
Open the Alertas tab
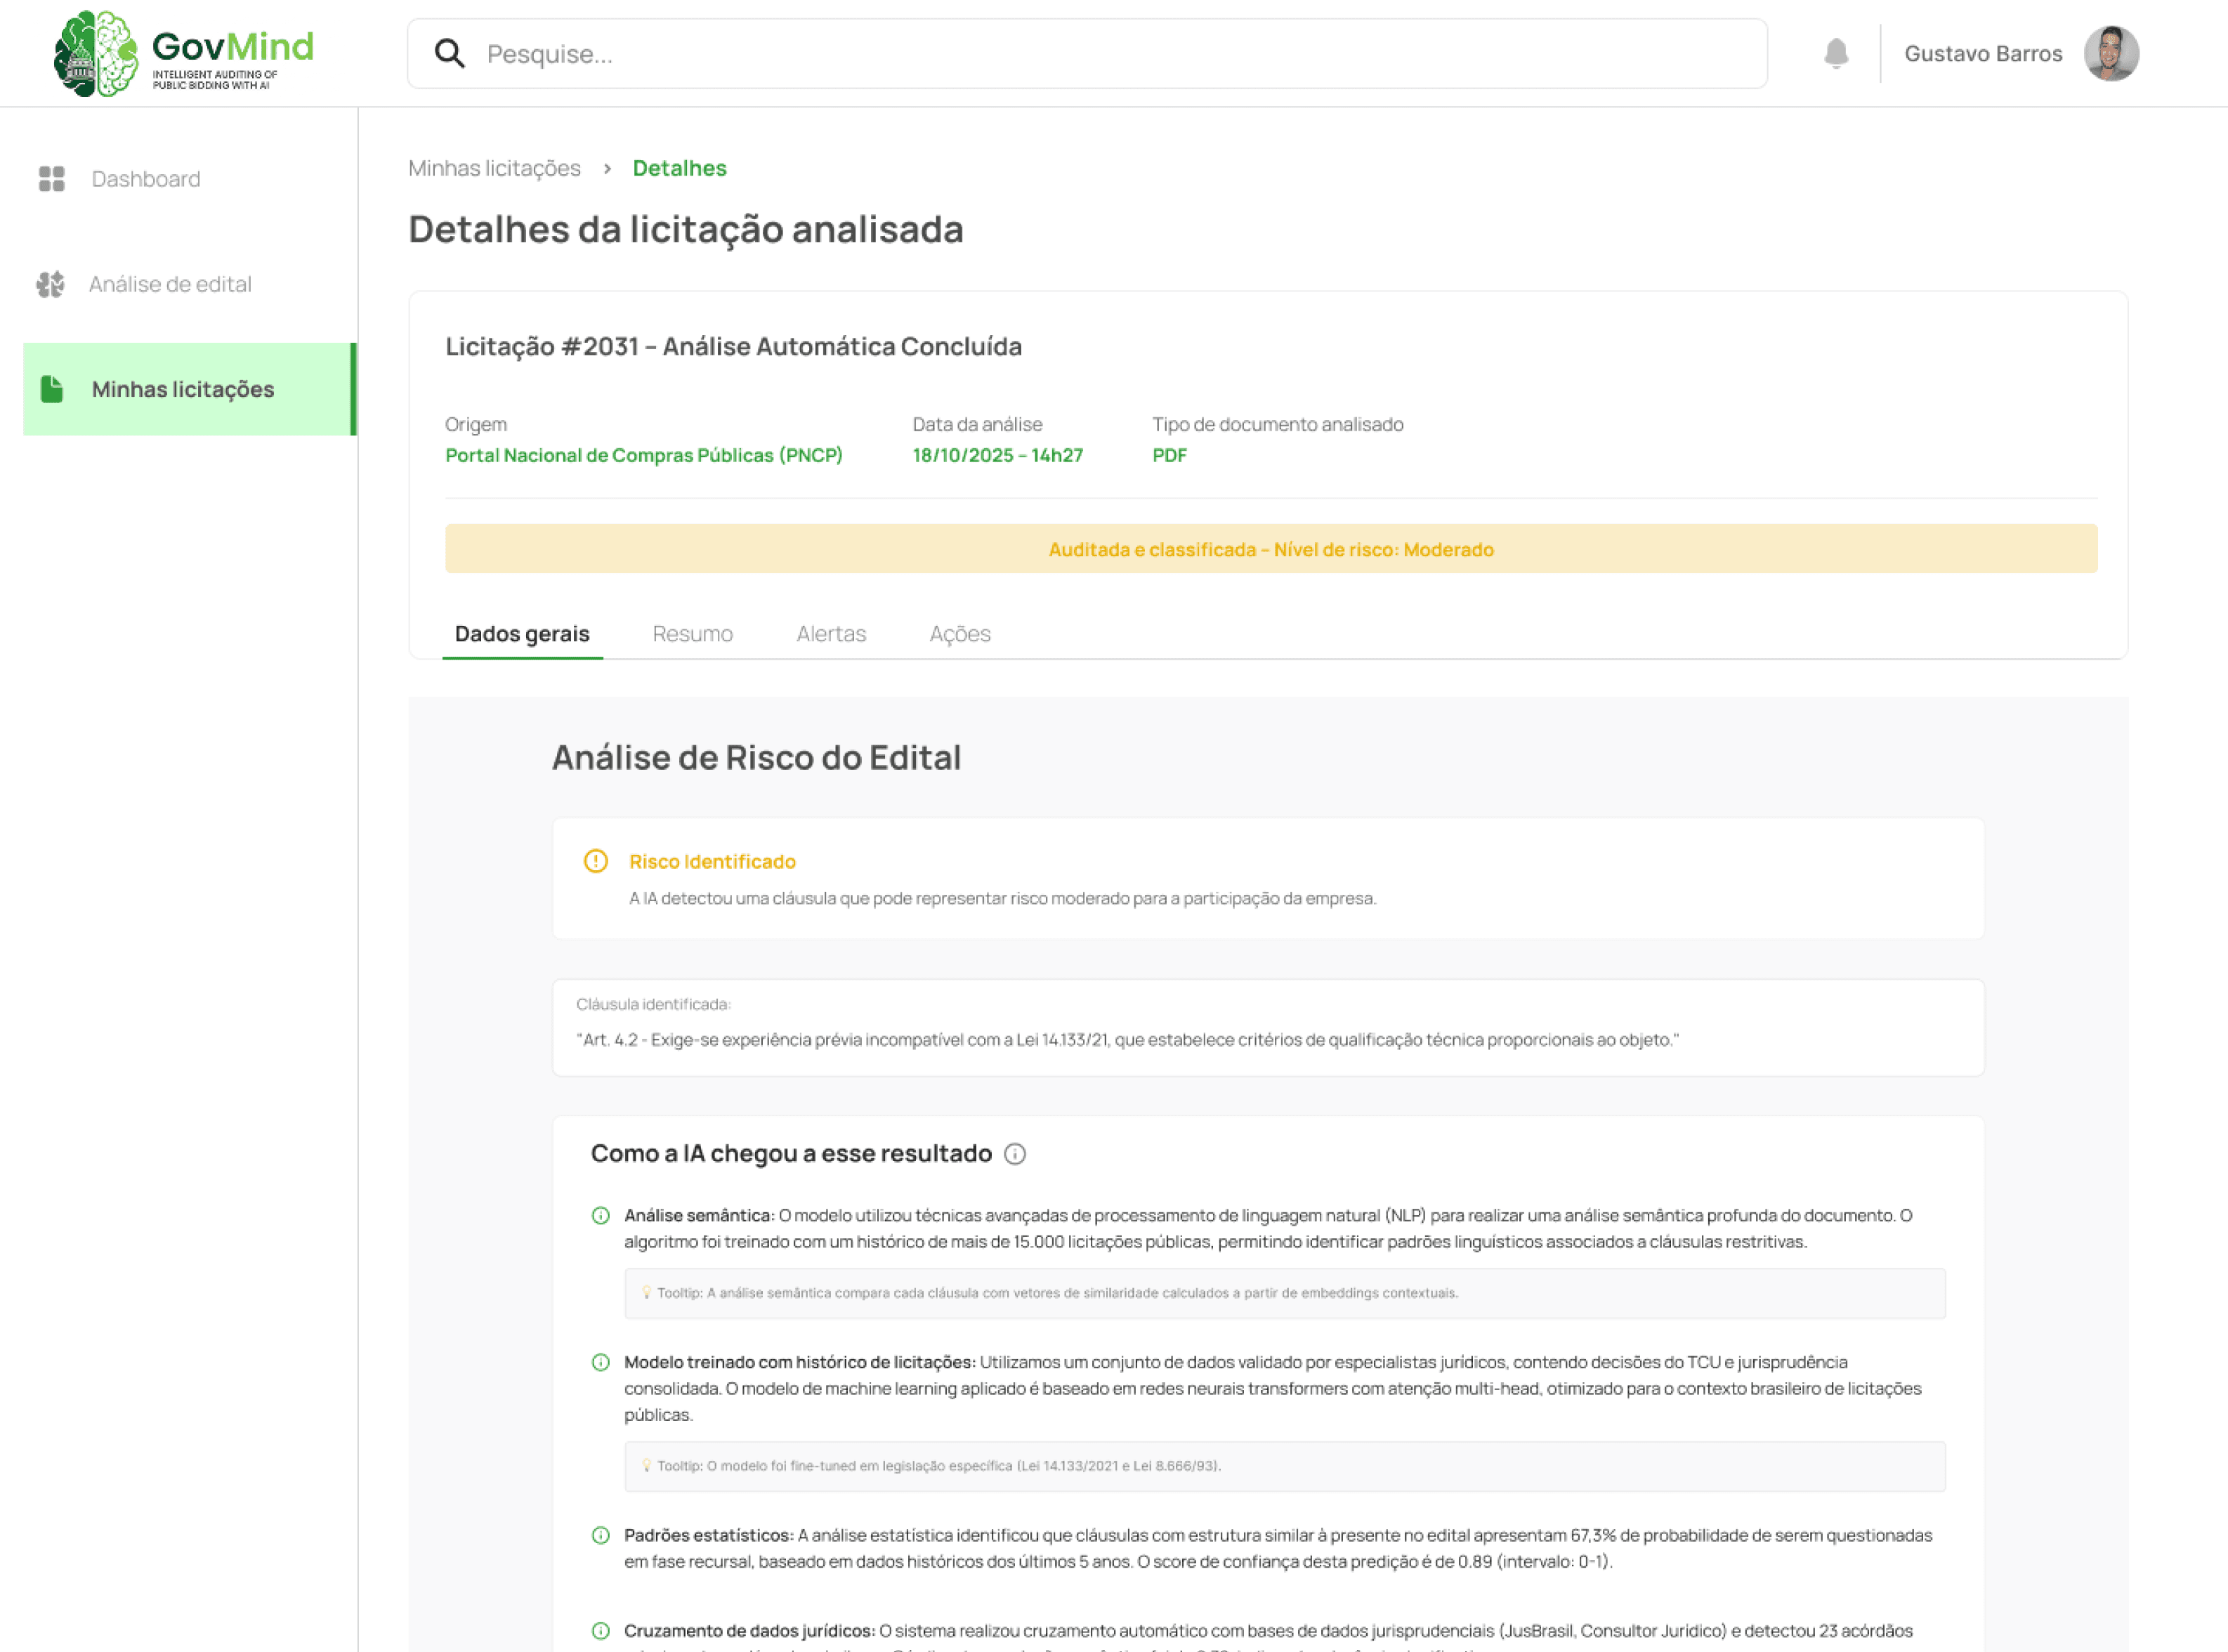[x=831, y=634]
